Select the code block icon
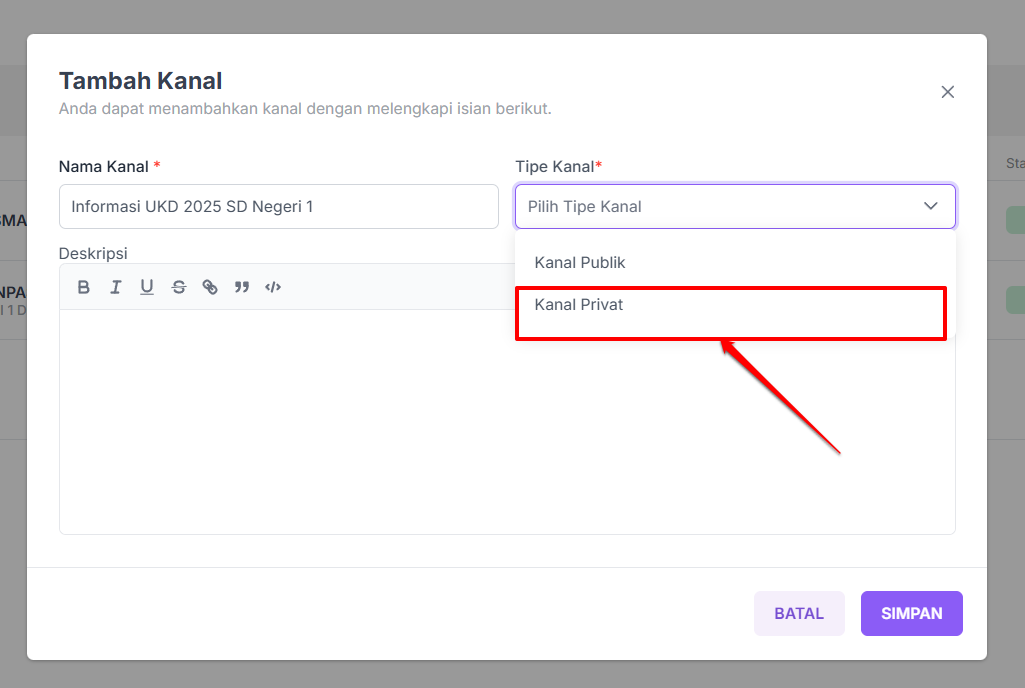Image resolution: width=1025 pixels, height=688 pixels. (273, 287)
